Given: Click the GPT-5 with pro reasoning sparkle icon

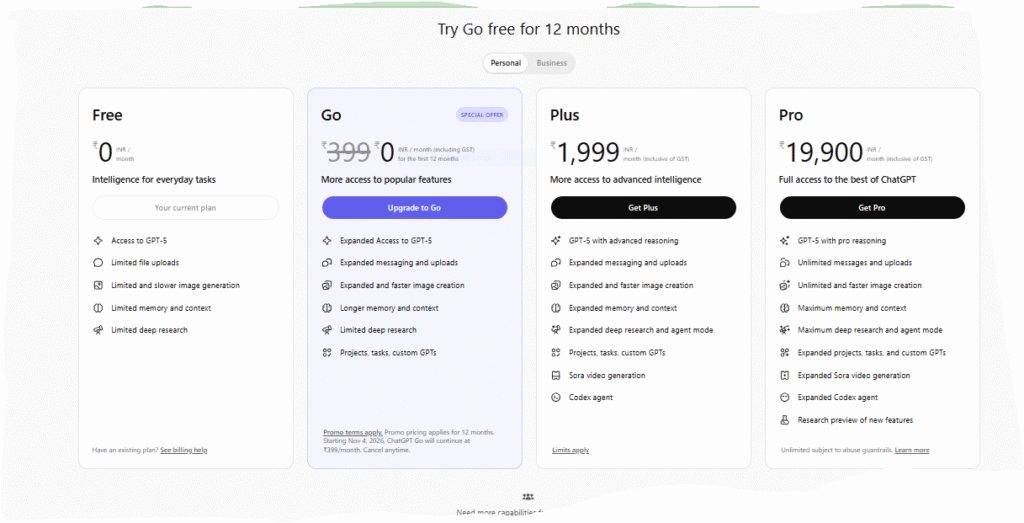Looking at the screenshot, I should click(785, 241).
